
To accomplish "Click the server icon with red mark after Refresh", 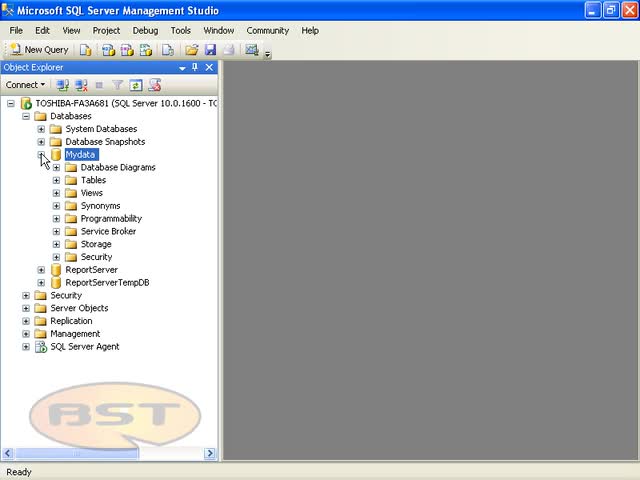I will click(155, 85).
